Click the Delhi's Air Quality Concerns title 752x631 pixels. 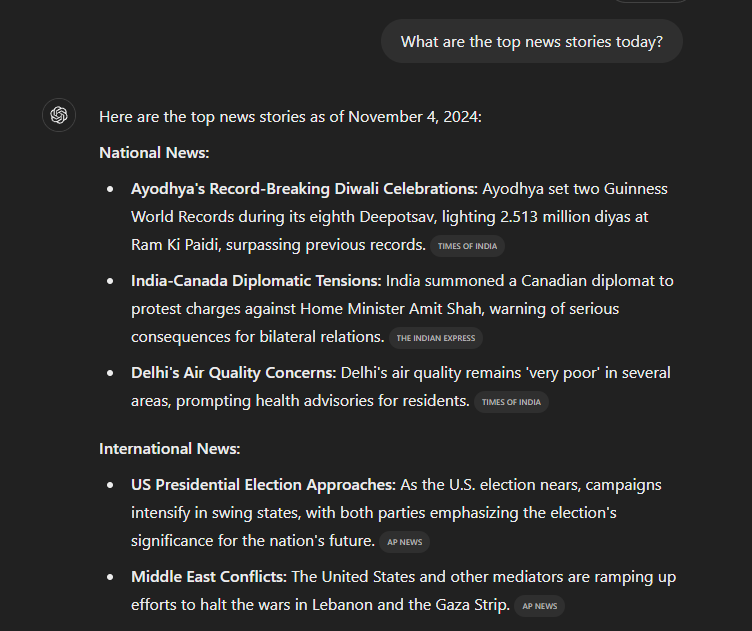[233, 372]
